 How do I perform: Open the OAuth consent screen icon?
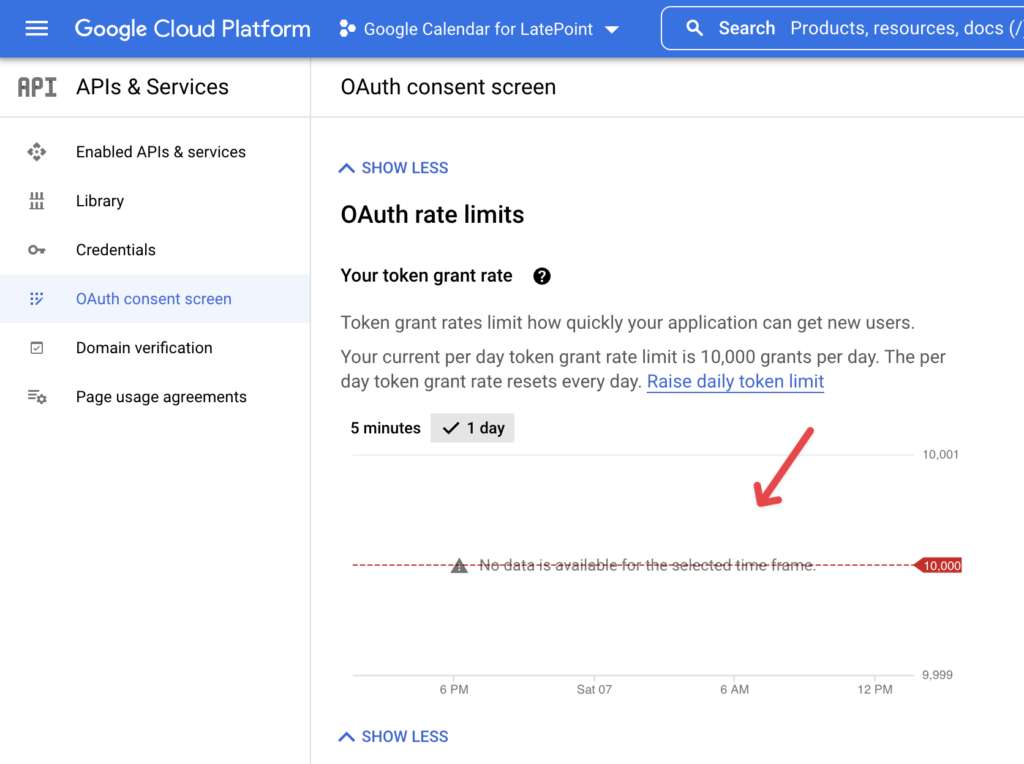click(37, 299)
